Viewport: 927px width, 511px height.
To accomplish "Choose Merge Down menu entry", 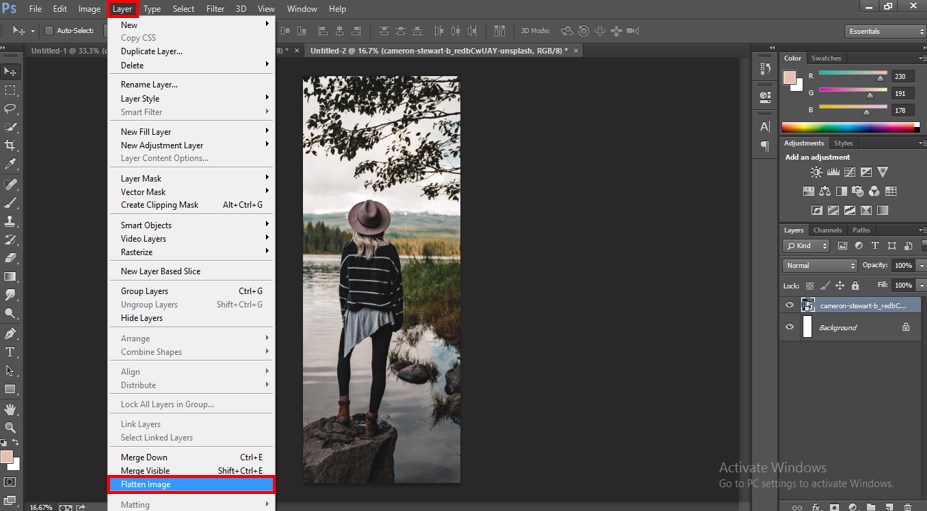I will click(191, 457).
